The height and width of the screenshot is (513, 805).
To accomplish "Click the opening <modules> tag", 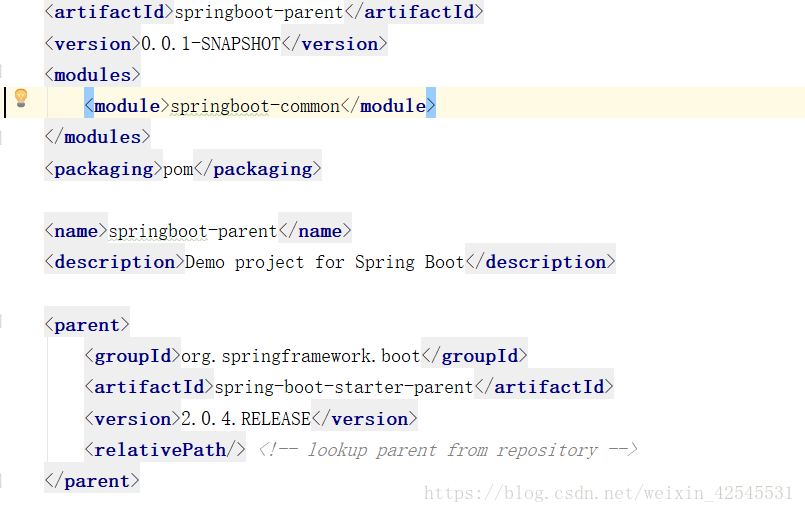I will point(92,75).
